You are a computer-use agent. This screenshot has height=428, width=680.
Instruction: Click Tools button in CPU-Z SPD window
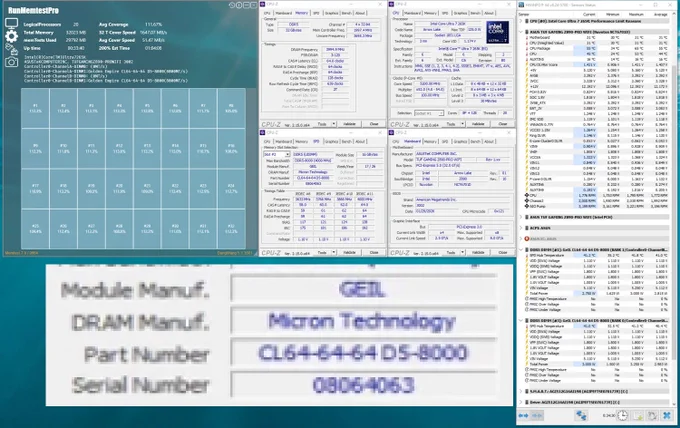click(x=322, y=252)
